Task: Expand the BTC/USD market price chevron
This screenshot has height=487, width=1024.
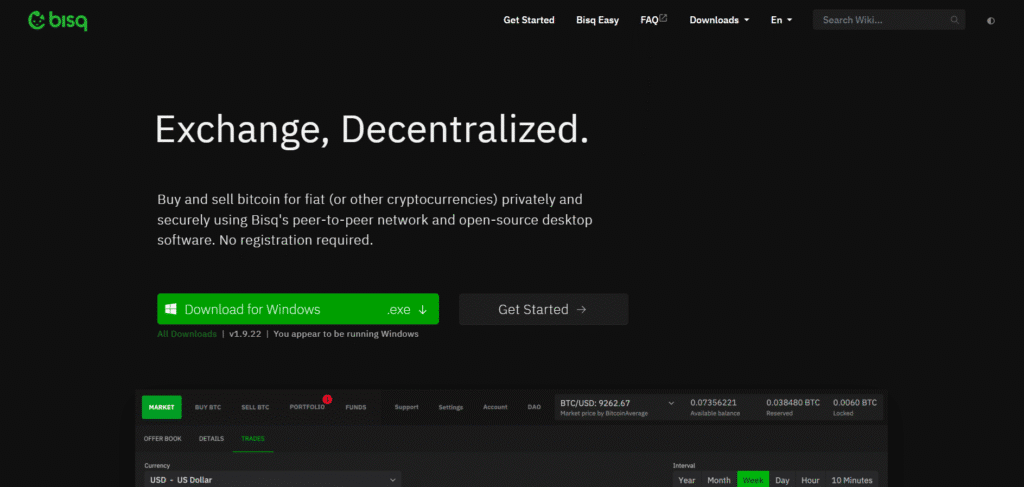Action: (x=670, y=403)
